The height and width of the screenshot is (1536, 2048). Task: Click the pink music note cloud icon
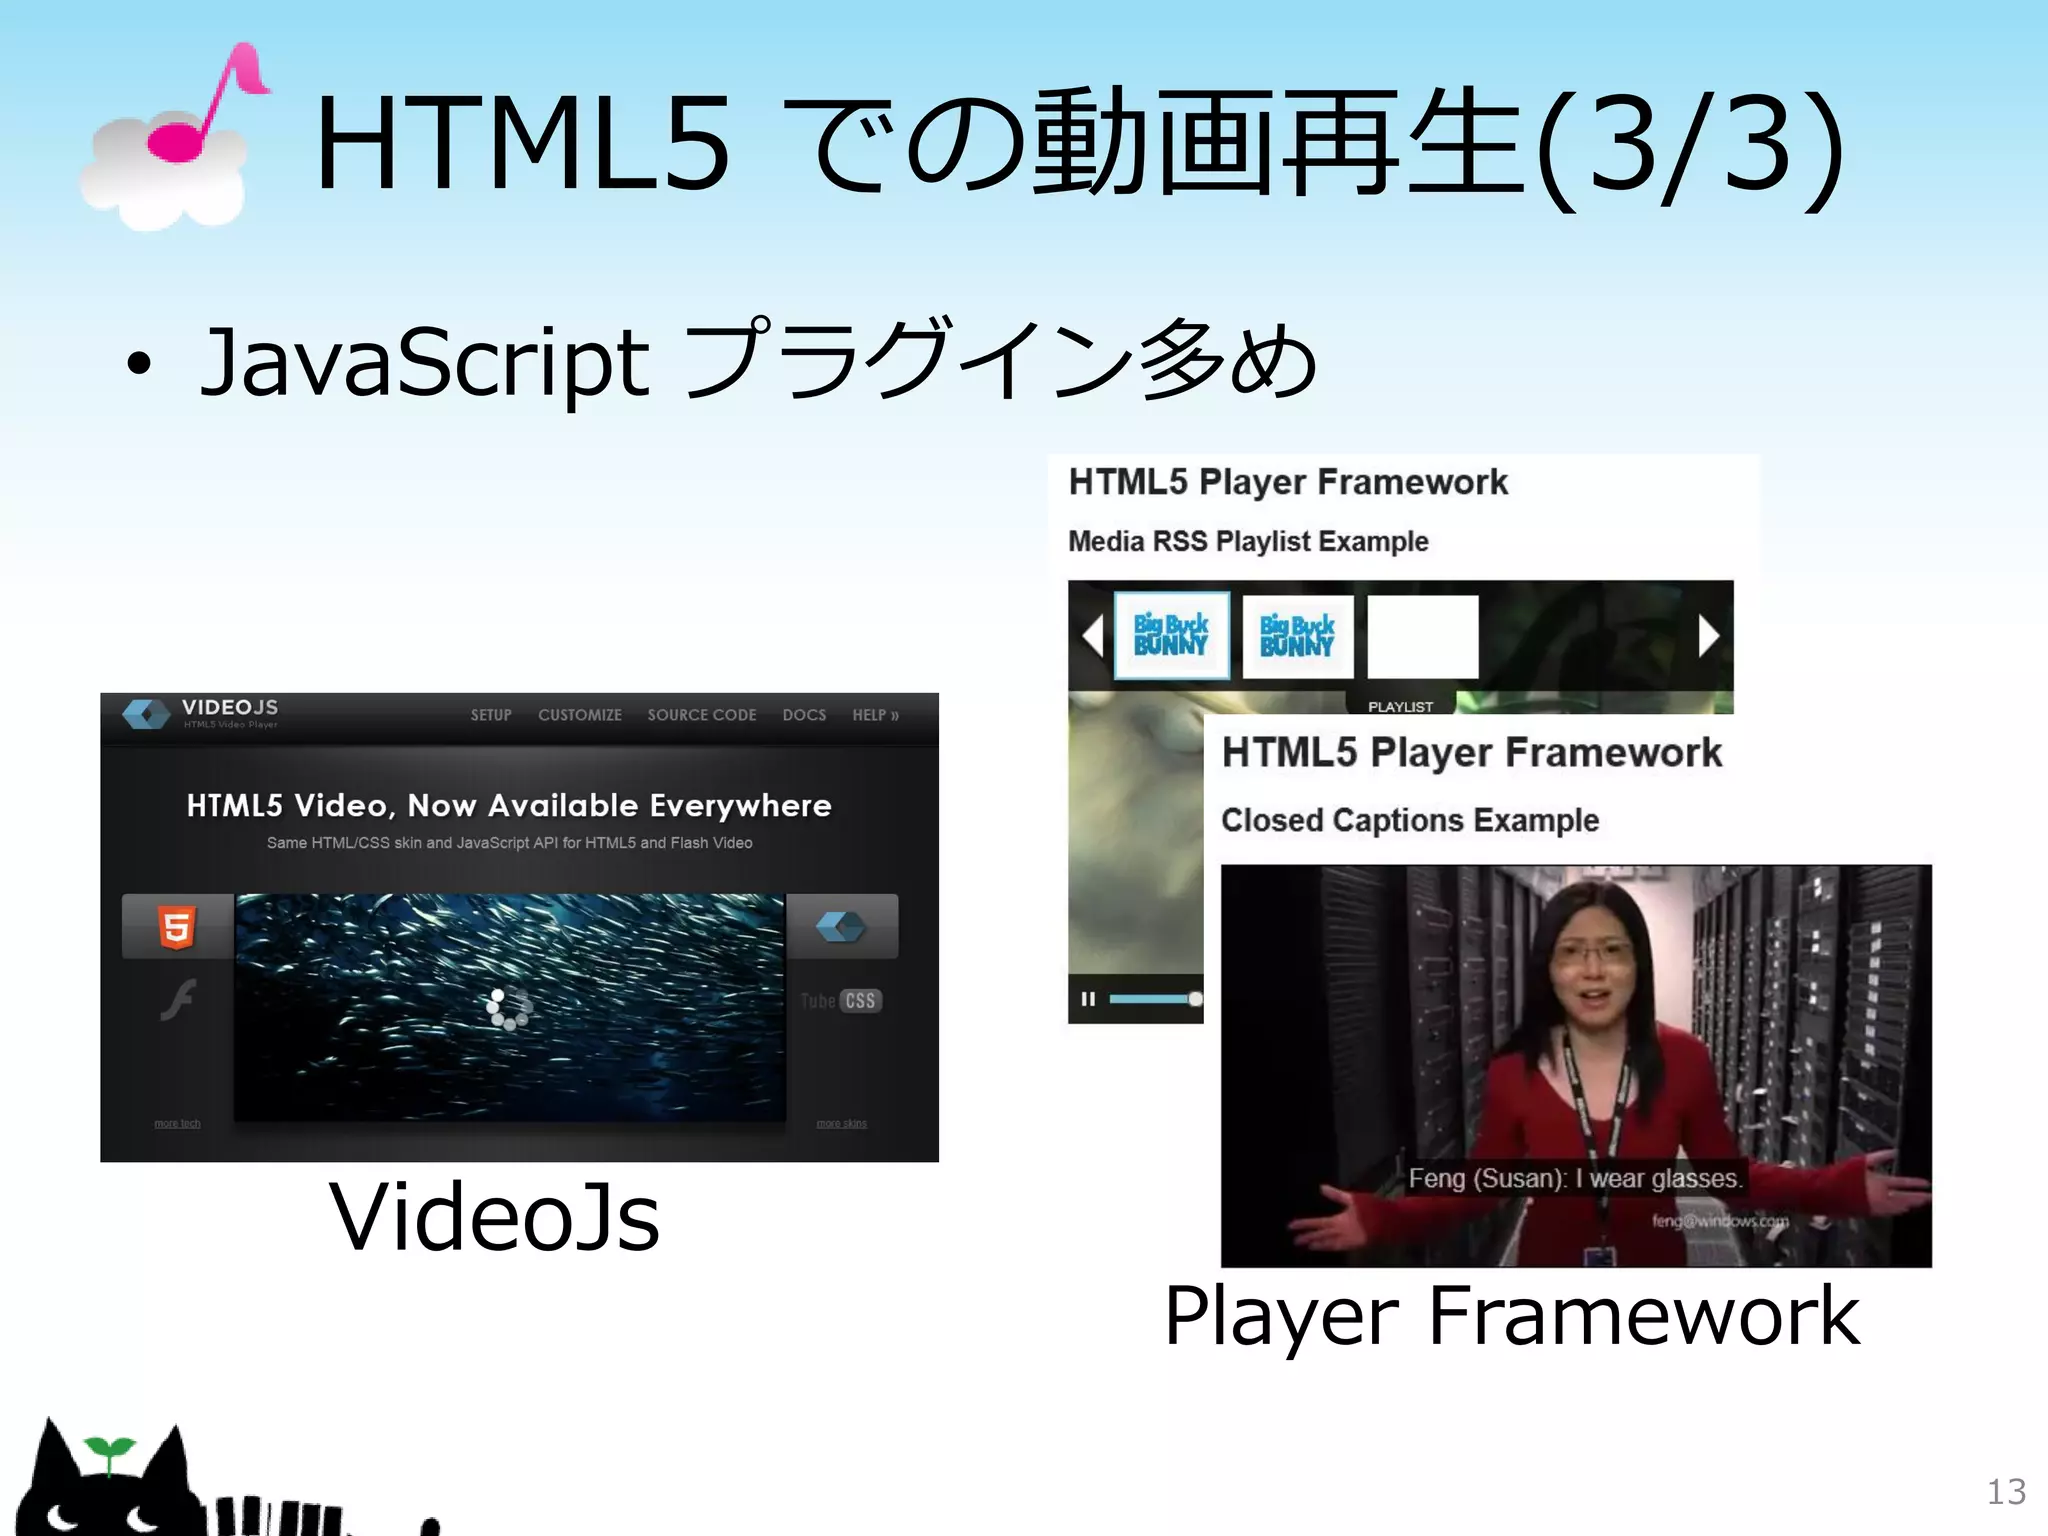tap(176, 137)
